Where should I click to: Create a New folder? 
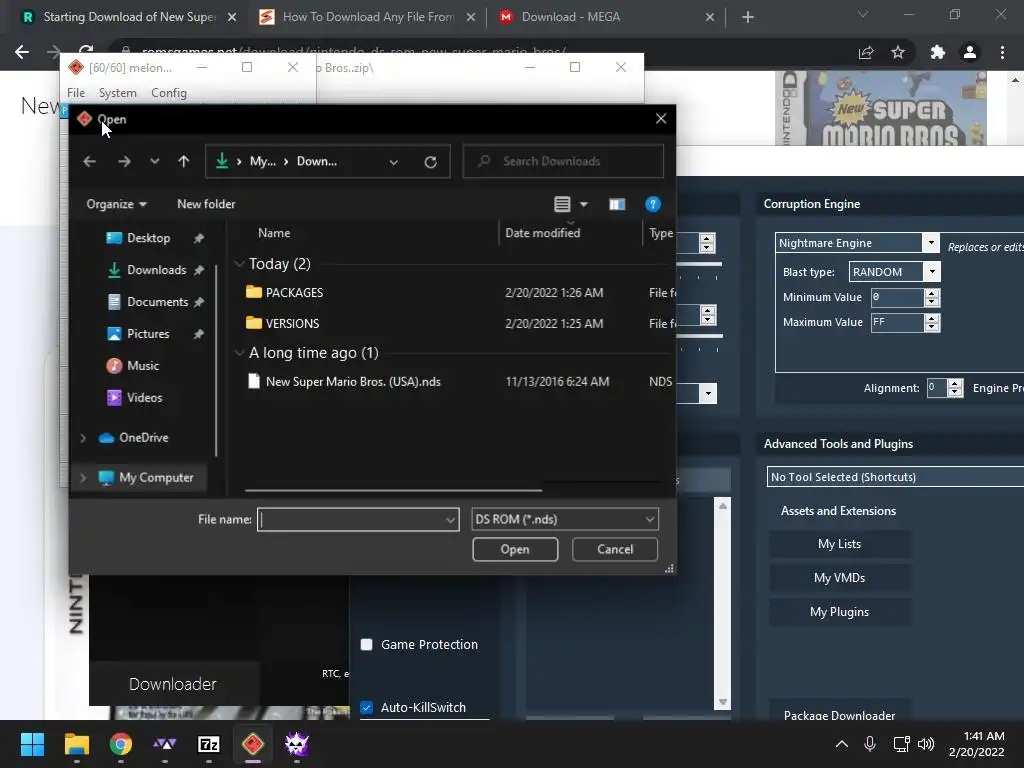(206, 204)
